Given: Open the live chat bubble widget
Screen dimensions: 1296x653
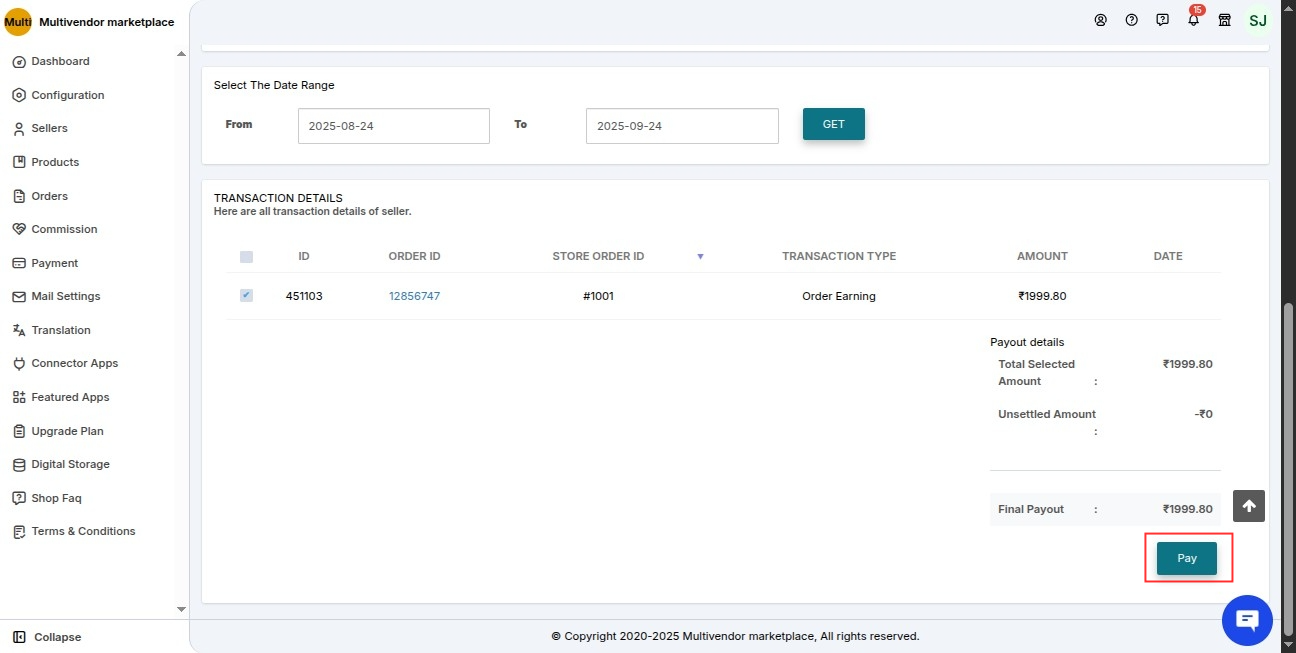Looking at the screenshot, I should [x=1247, y=620].
